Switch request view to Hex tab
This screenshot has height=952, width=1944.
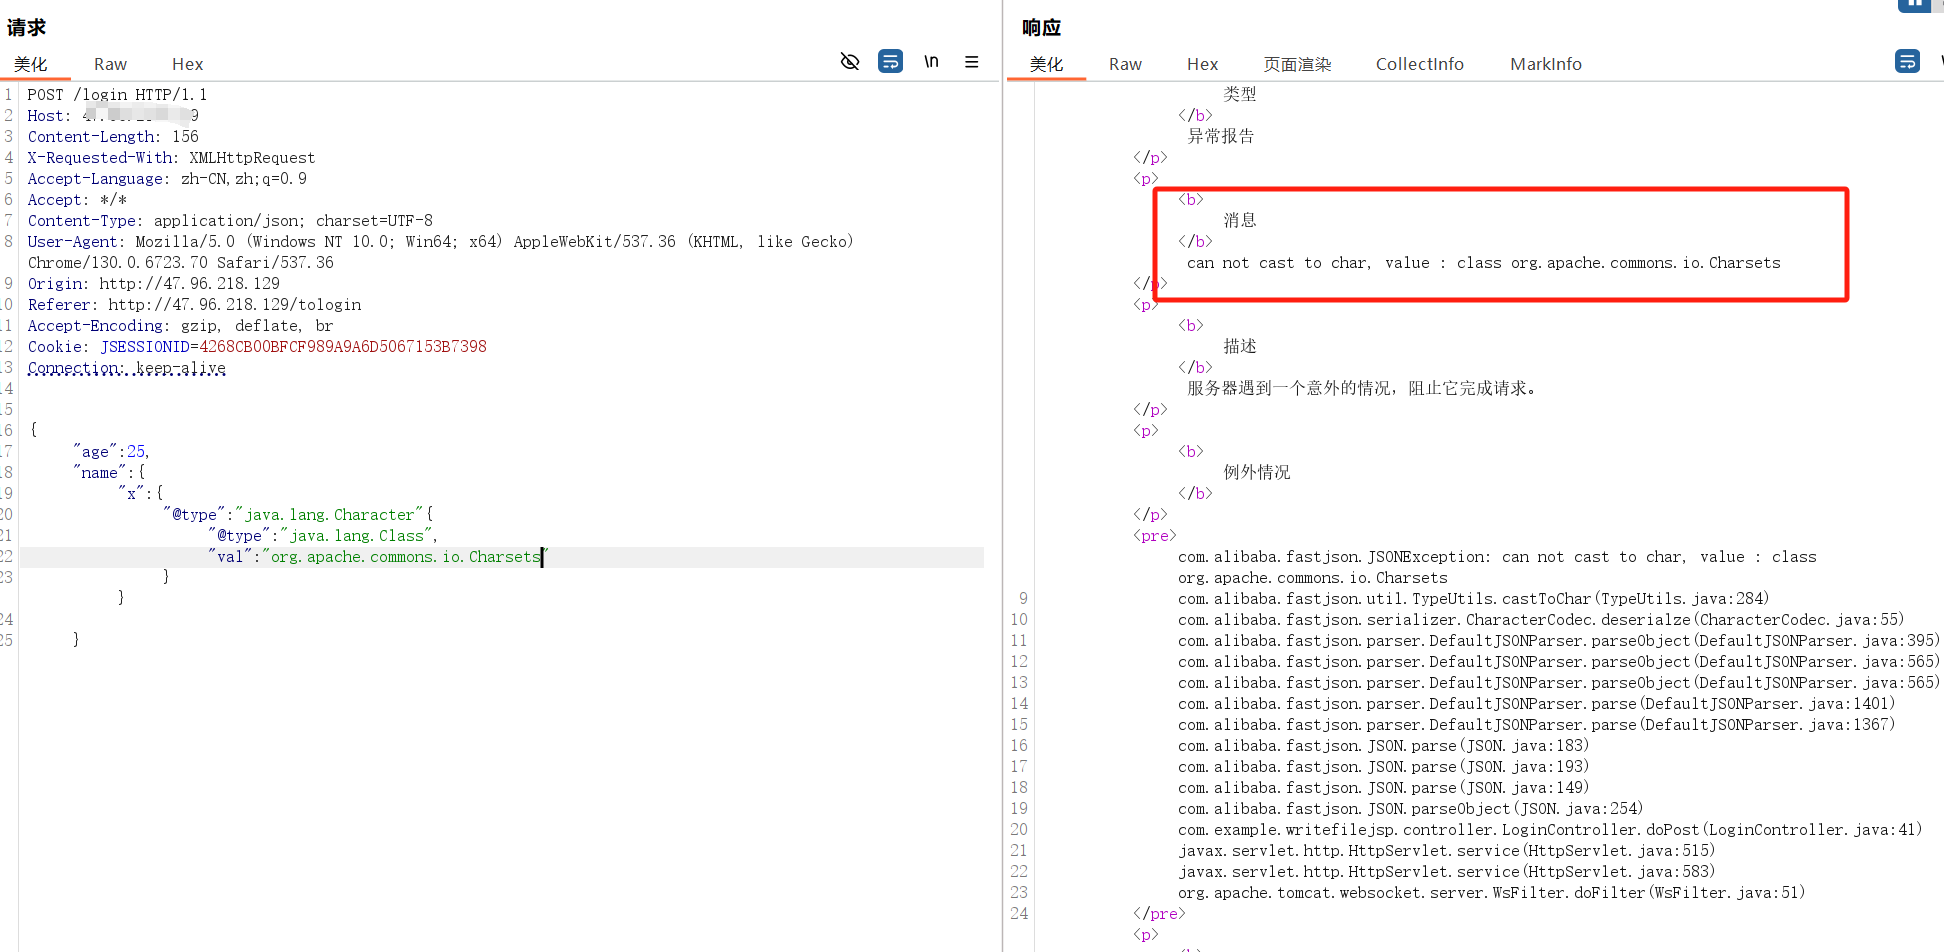coord(187,64)
